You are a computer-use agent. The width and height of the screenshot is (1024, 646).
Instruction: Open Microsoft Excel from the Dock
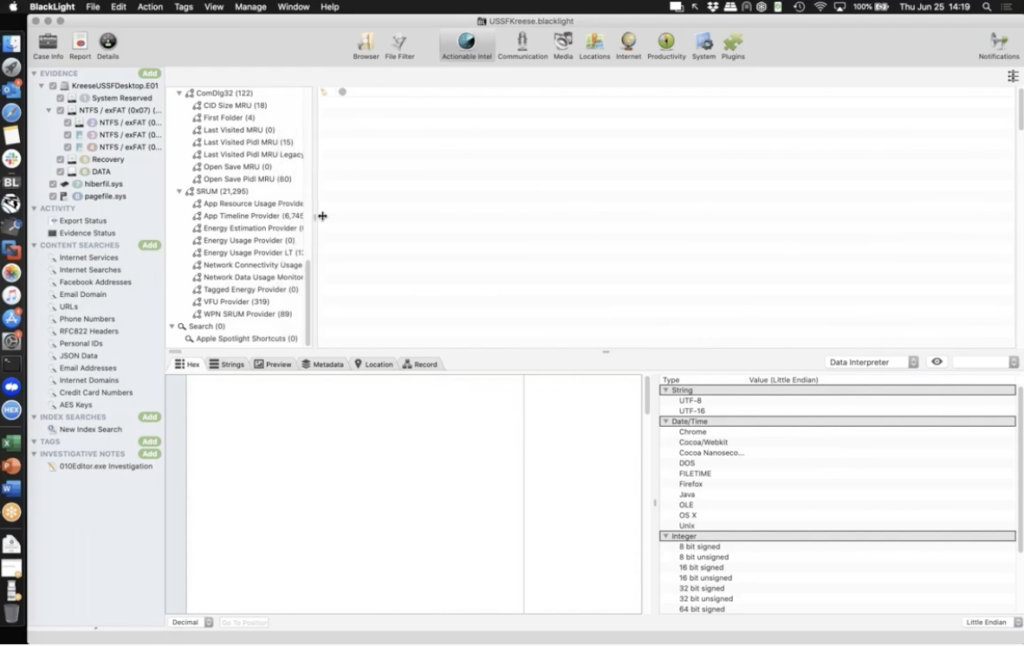(11, 443)
